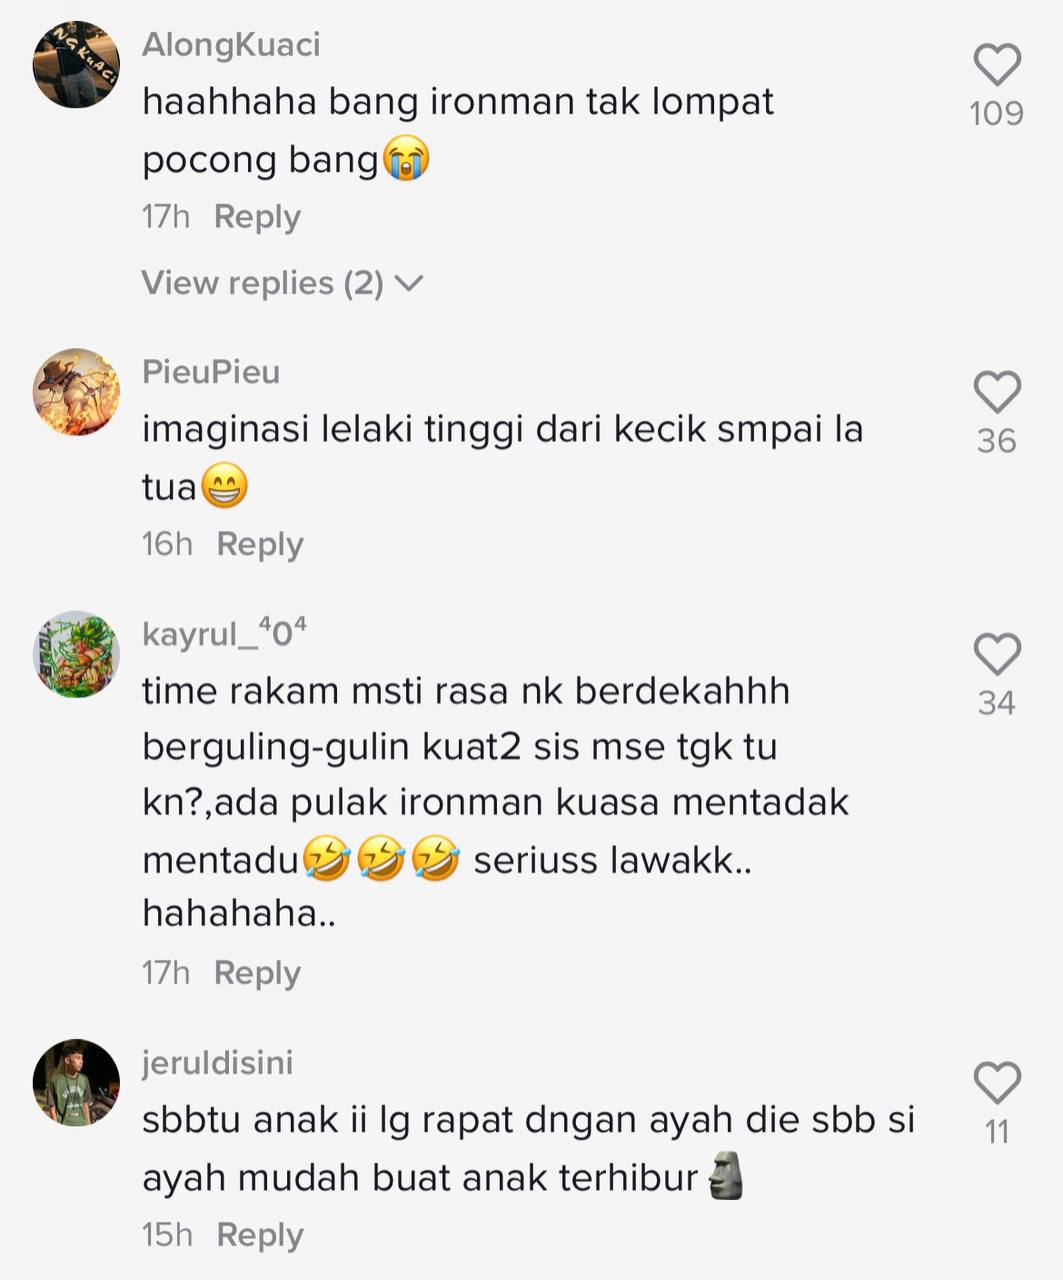The width and height of the screenshot is (1063, 1280).
Task: Open AlongKuaci username link
Action: pos(231,45)
